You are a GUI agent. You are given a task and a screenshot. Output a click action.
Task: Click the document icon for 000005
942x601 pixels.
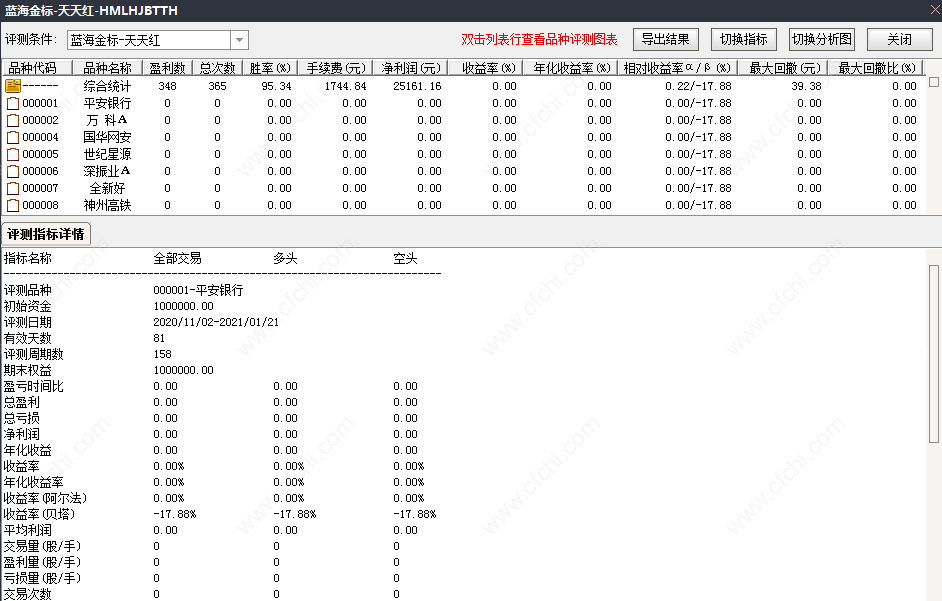(13, 154)
